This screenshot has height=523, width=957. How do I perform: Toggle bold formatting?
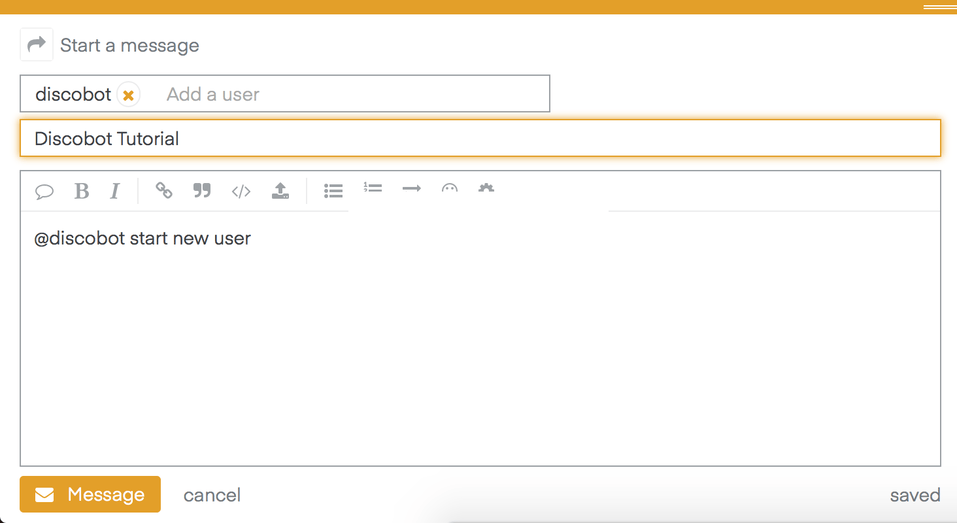pos(81,191)
